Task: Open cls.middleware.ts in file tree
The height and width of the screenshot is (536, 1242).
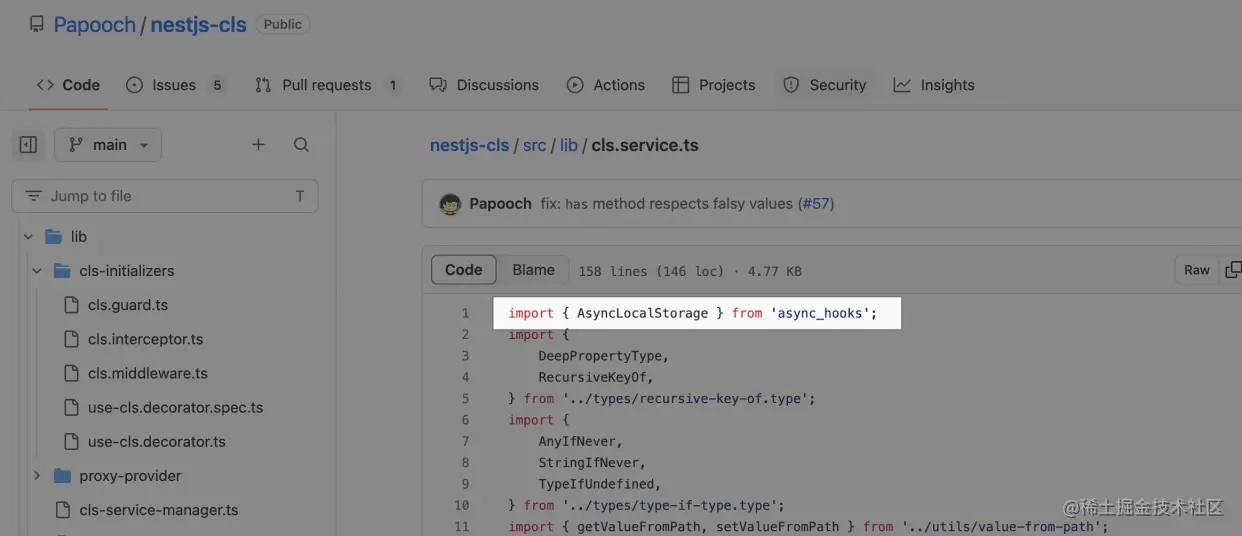Action: [x=148, y=373]
